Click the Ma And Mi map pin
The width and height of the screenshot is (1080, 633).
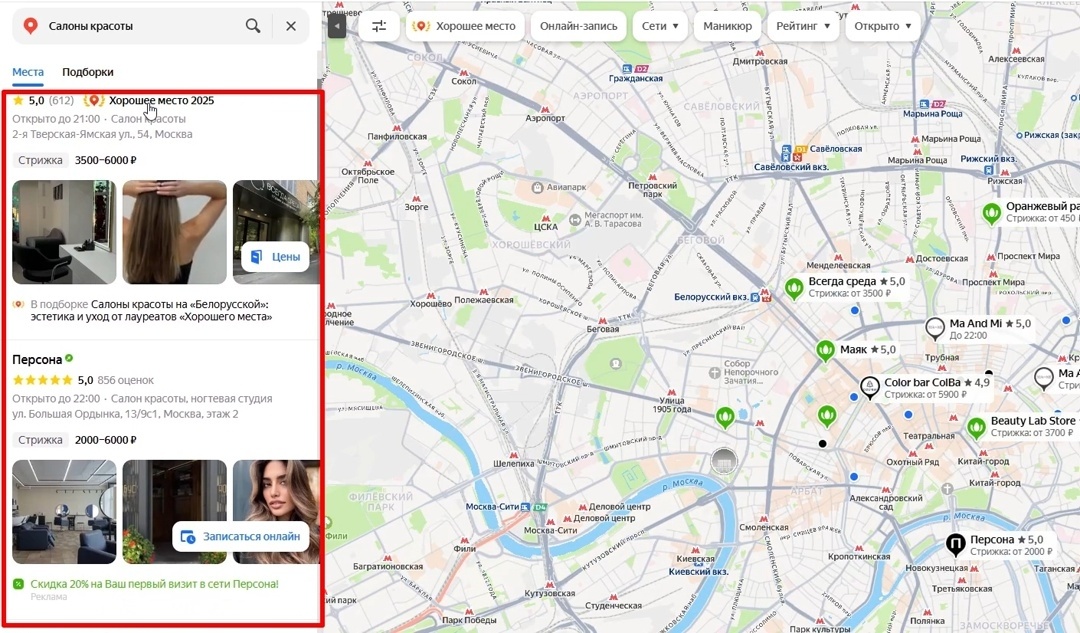pyautogui.click(x=935, y=329)
